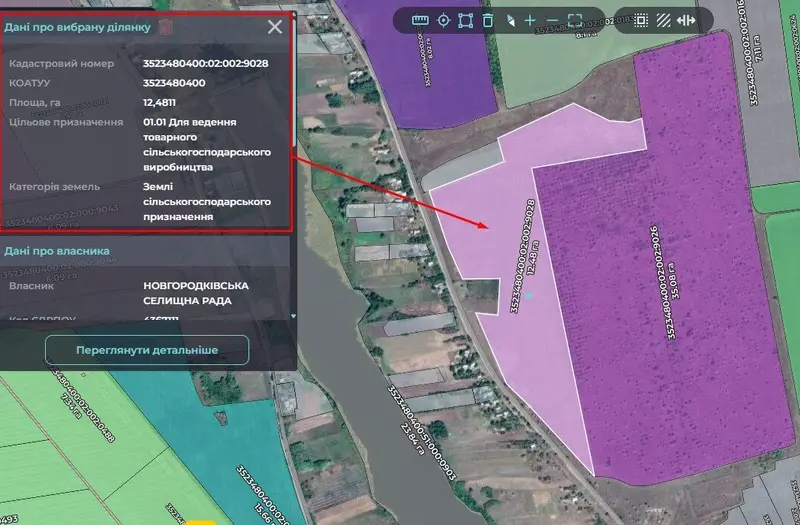Click the area value 12,4811
Screen dimensions: 800x525
point(159,103)
